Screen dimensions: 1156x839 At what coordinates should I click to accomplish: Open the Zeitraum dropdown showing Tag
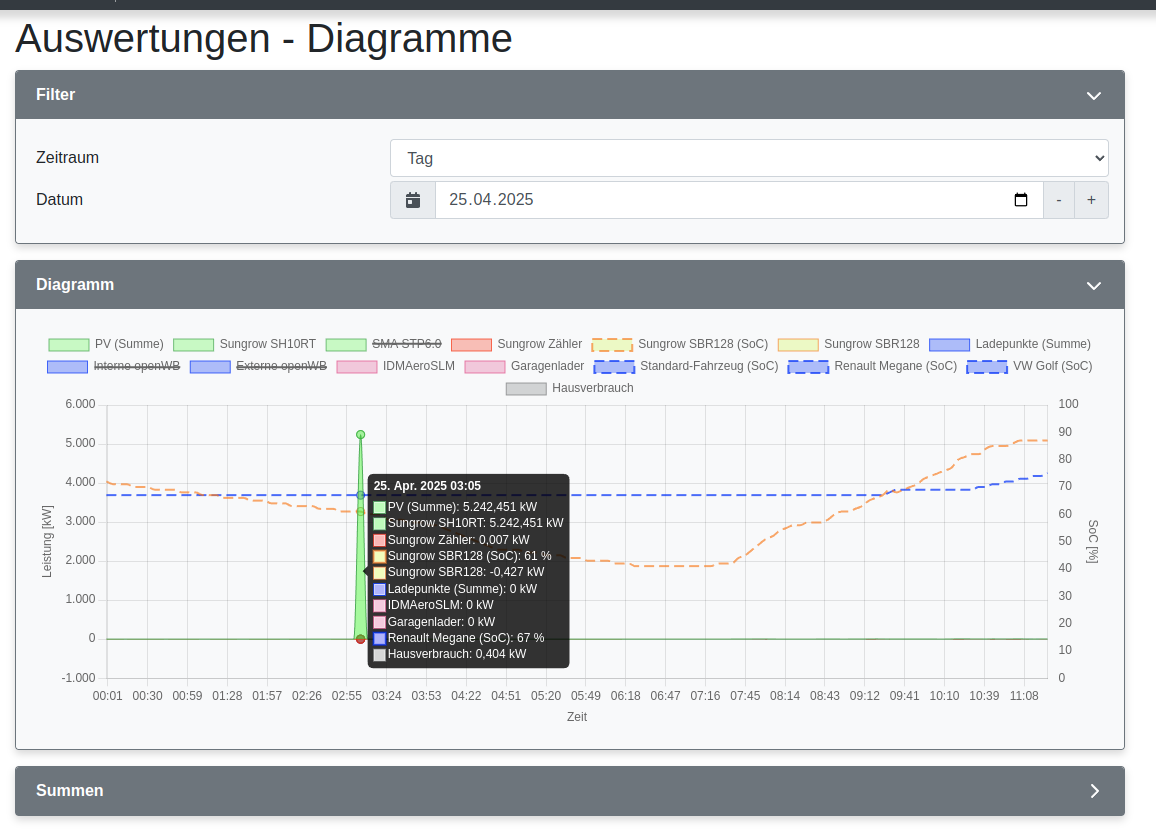point(749,158)
